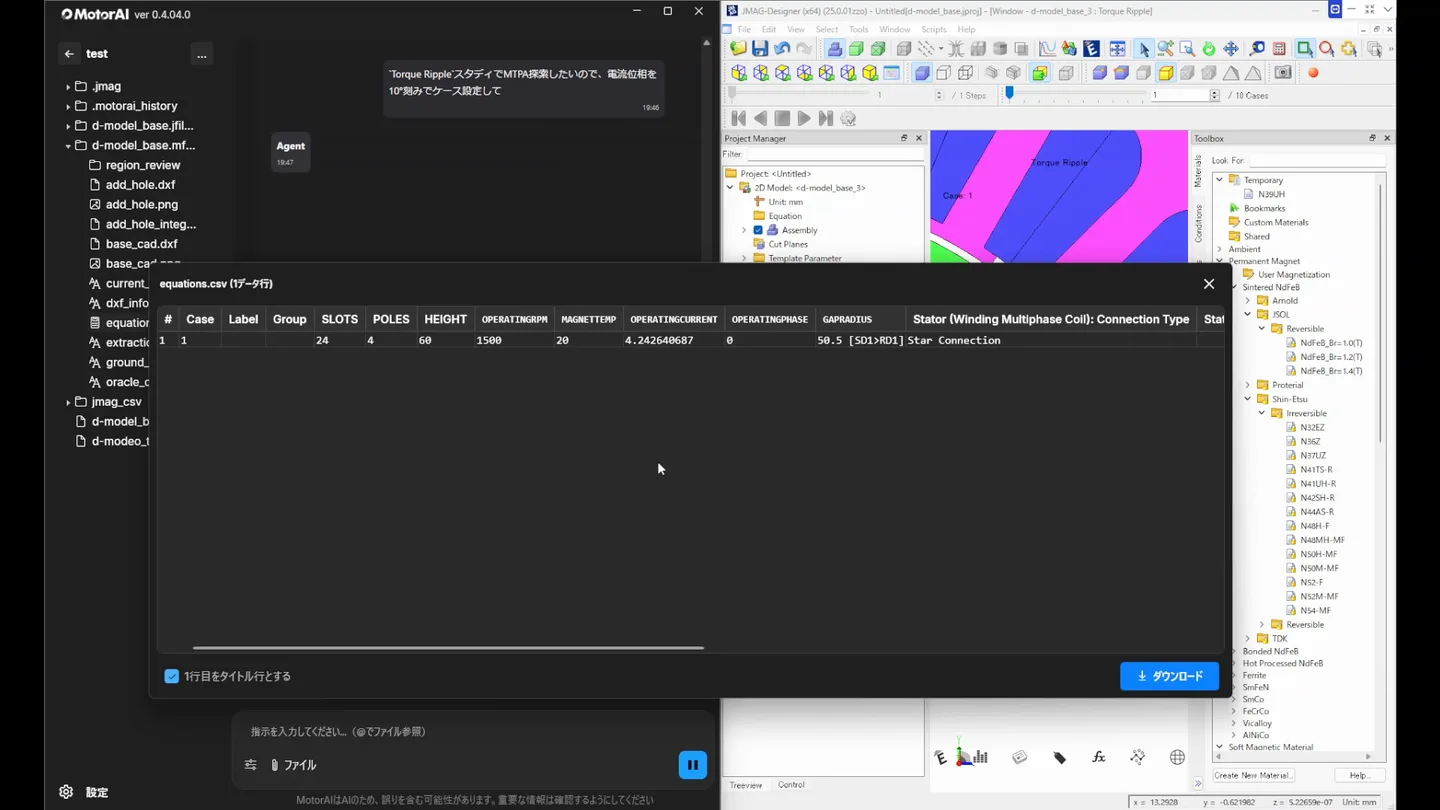Activate the blue four-arrow pan tool
Viewport: 1440px width, 810px height.
[1231, 49]
